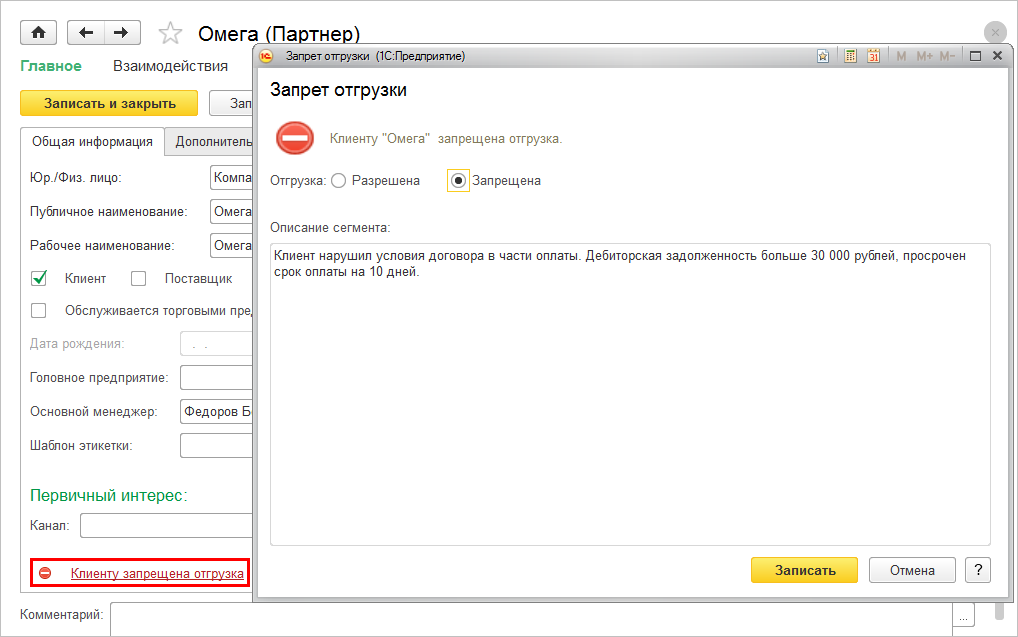Click the Home icon button
This screenshot has height=637, width=1018.
point(39,32)
